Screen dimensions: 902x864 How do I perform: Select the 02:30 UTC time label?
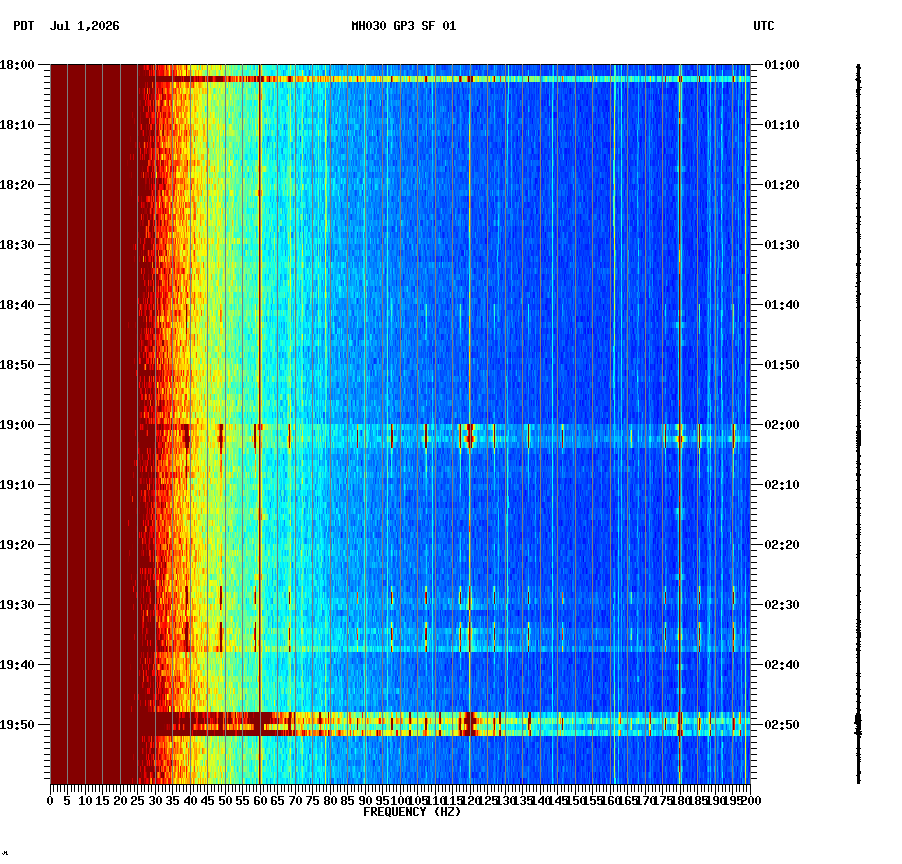tap(782, 605)
